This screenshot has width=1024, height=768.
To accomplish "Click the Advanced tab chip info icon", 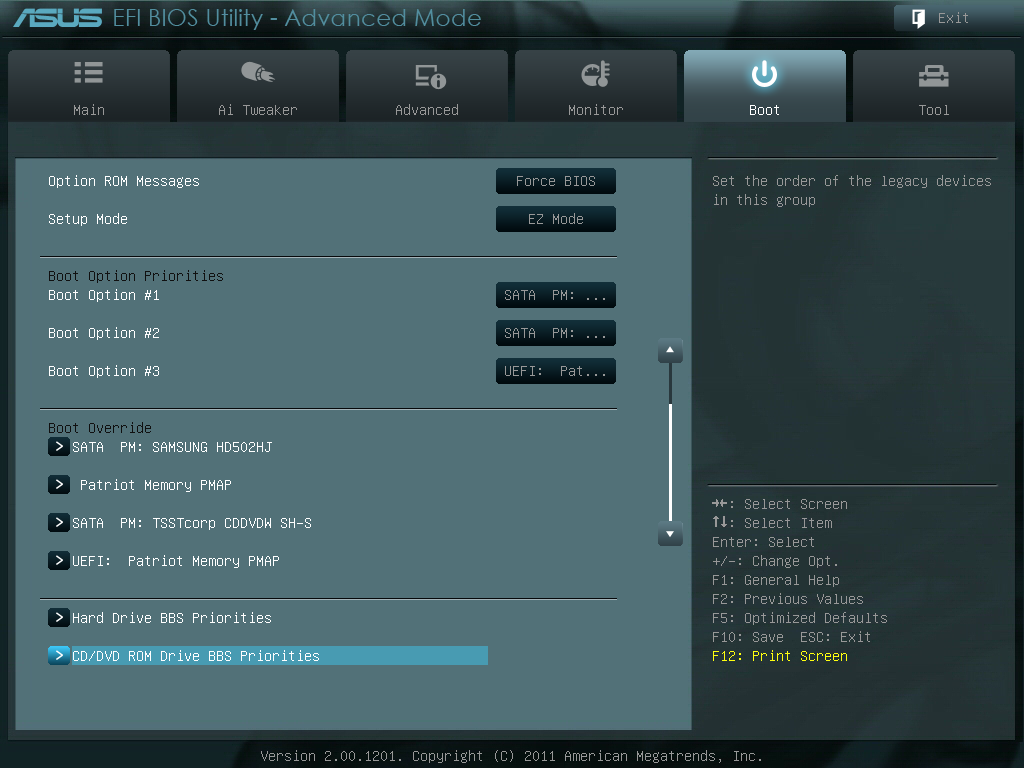I will pos(430,76).
